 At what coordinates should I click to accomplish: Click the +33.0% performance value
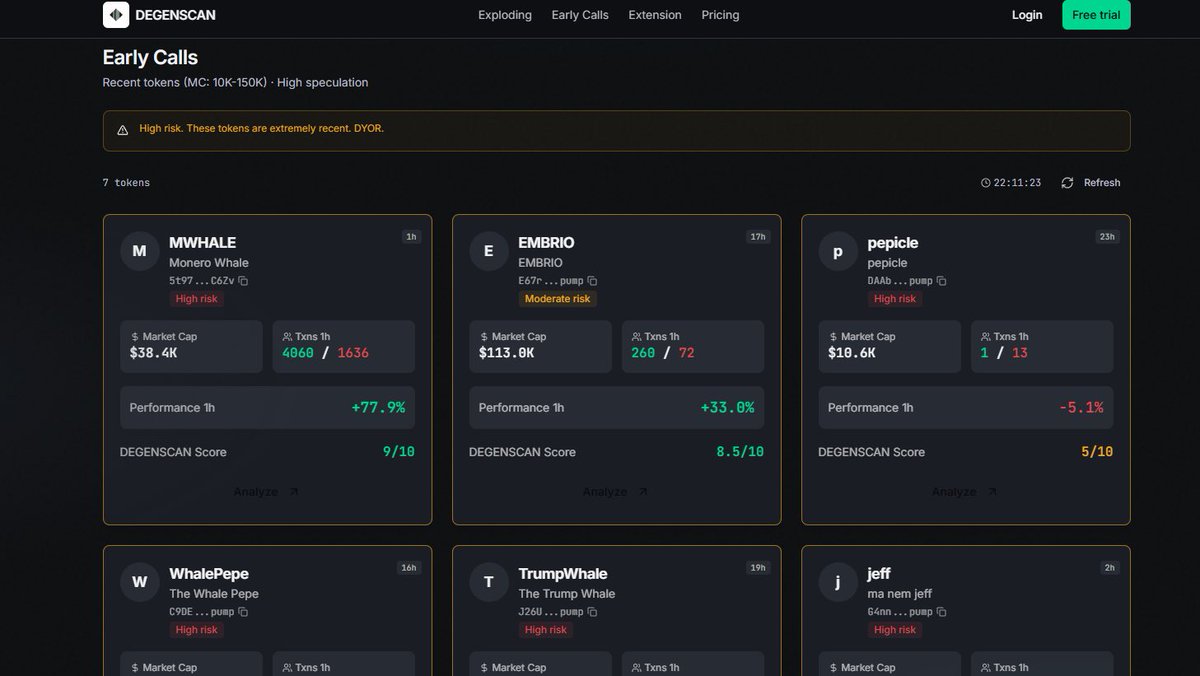pos(727,408)
